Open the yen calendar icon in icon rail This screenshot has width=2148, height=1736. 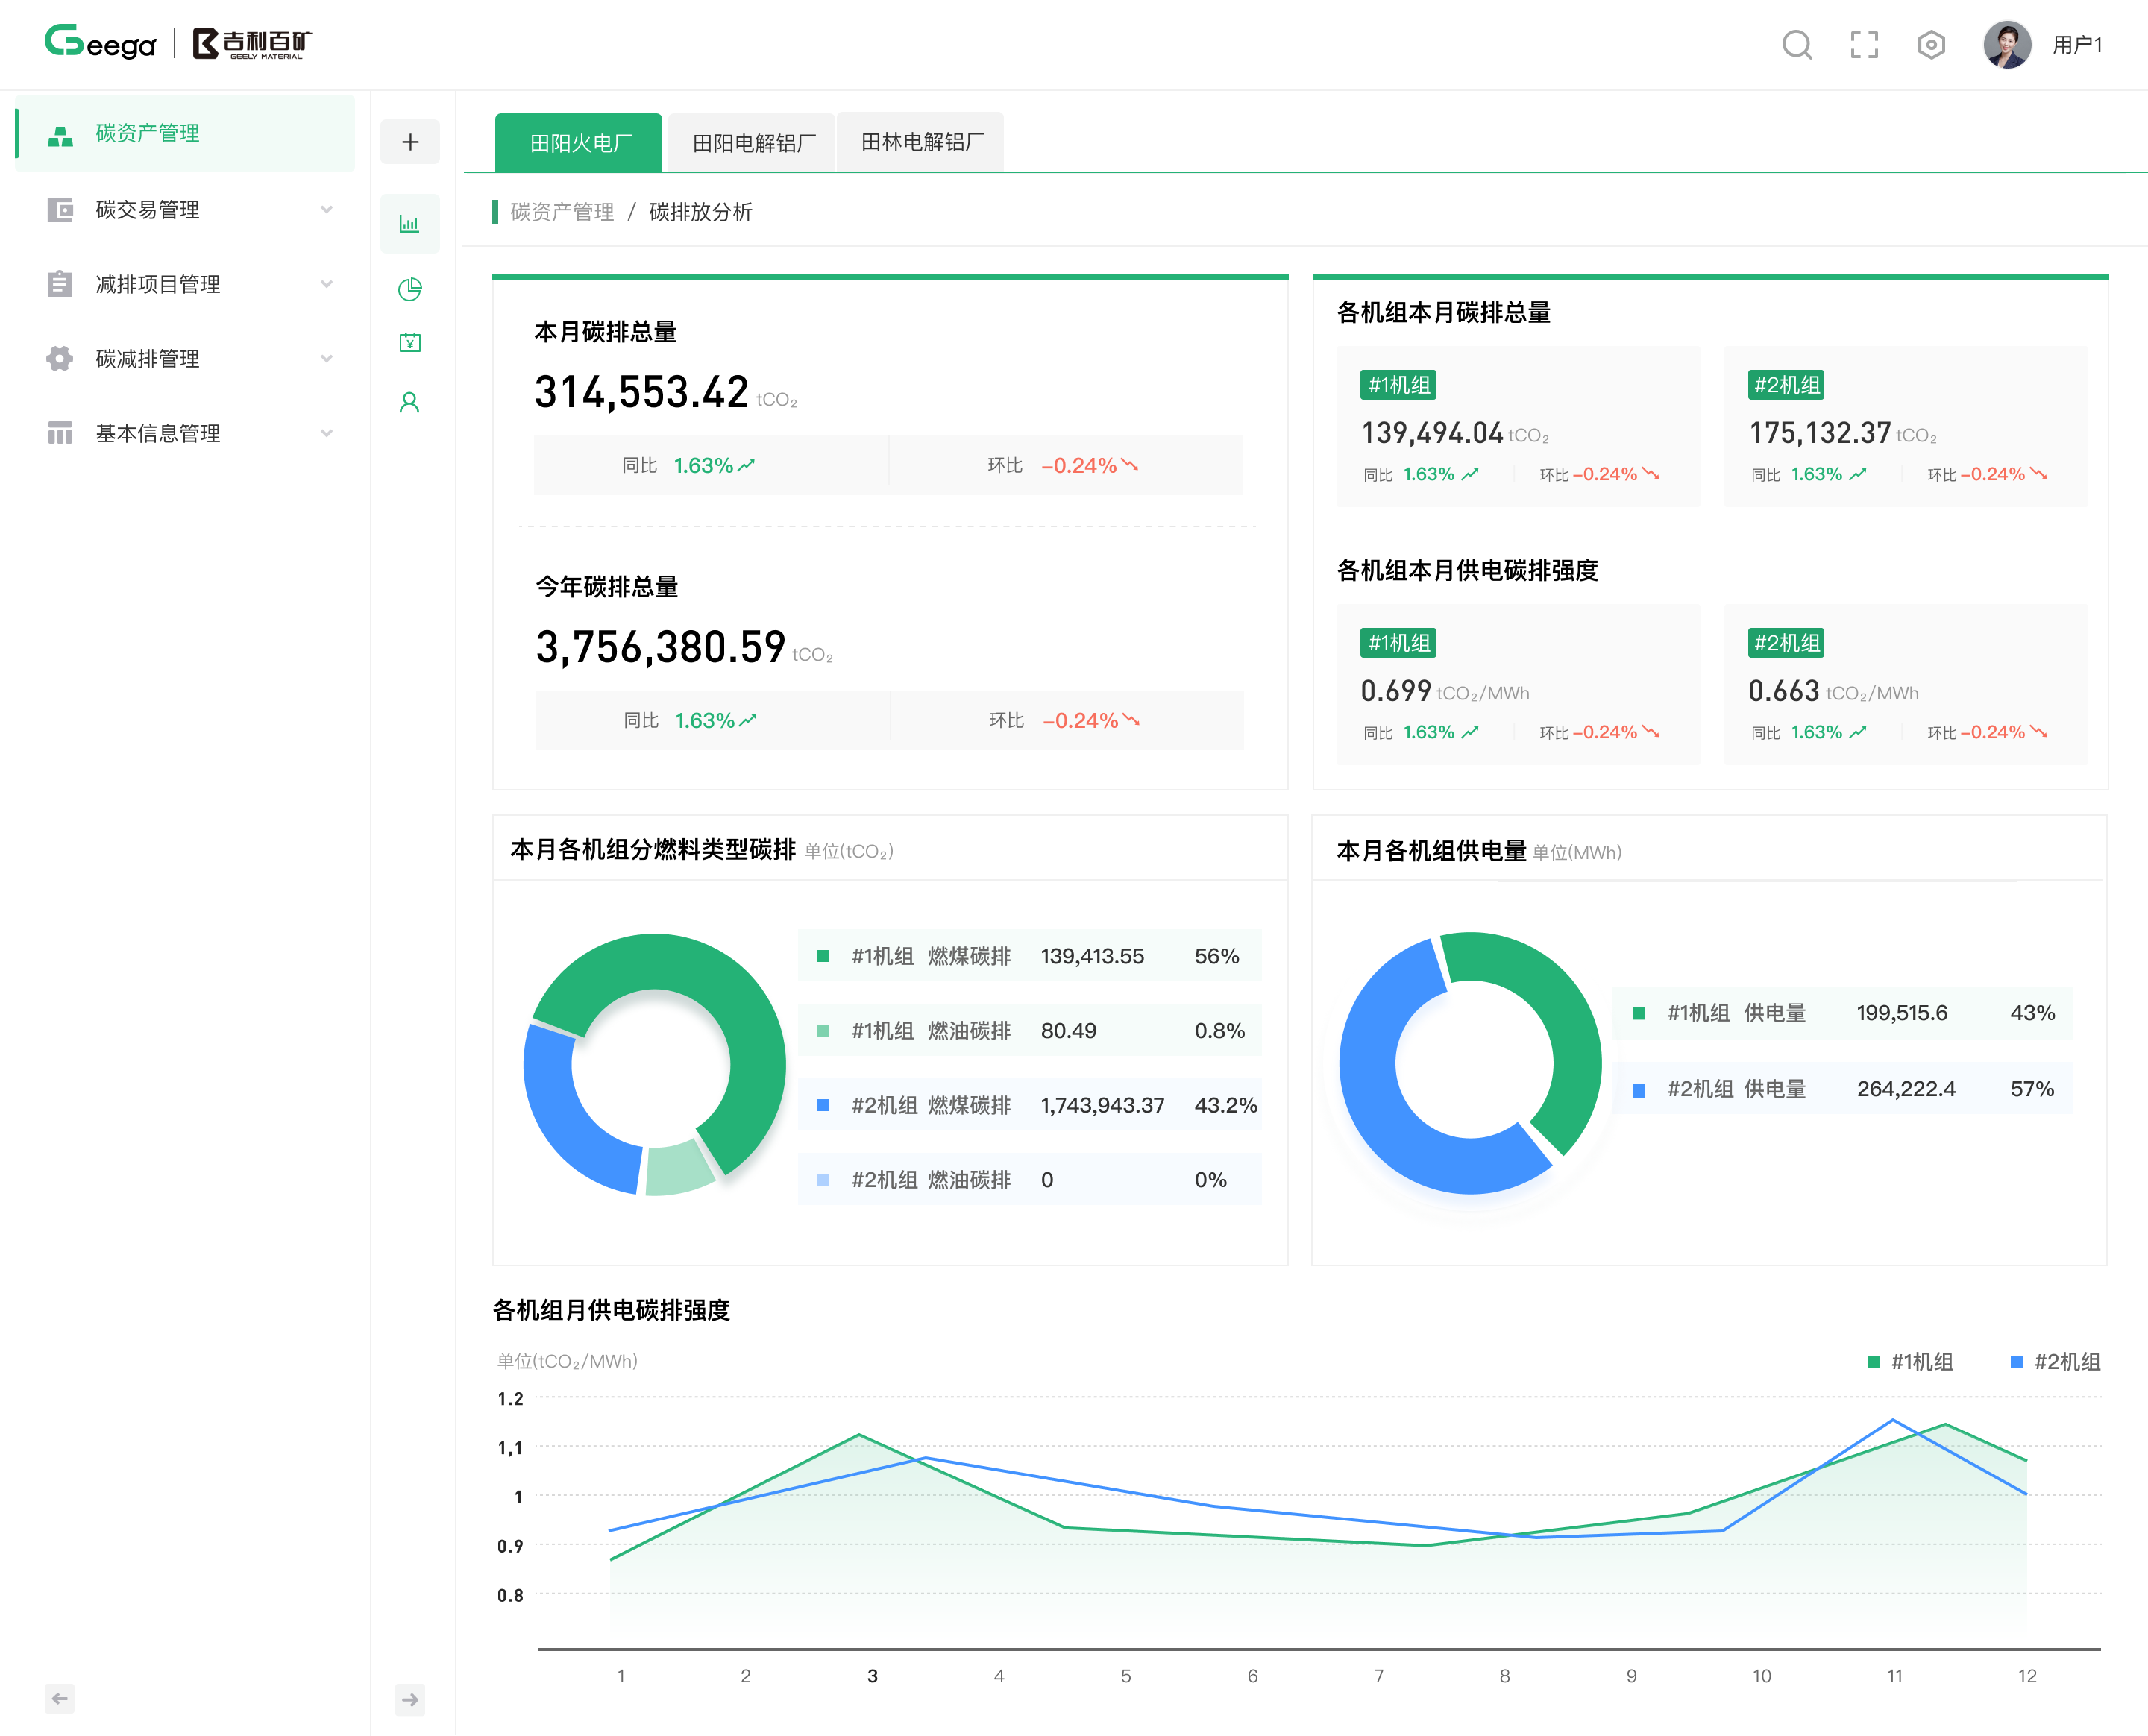410,343
